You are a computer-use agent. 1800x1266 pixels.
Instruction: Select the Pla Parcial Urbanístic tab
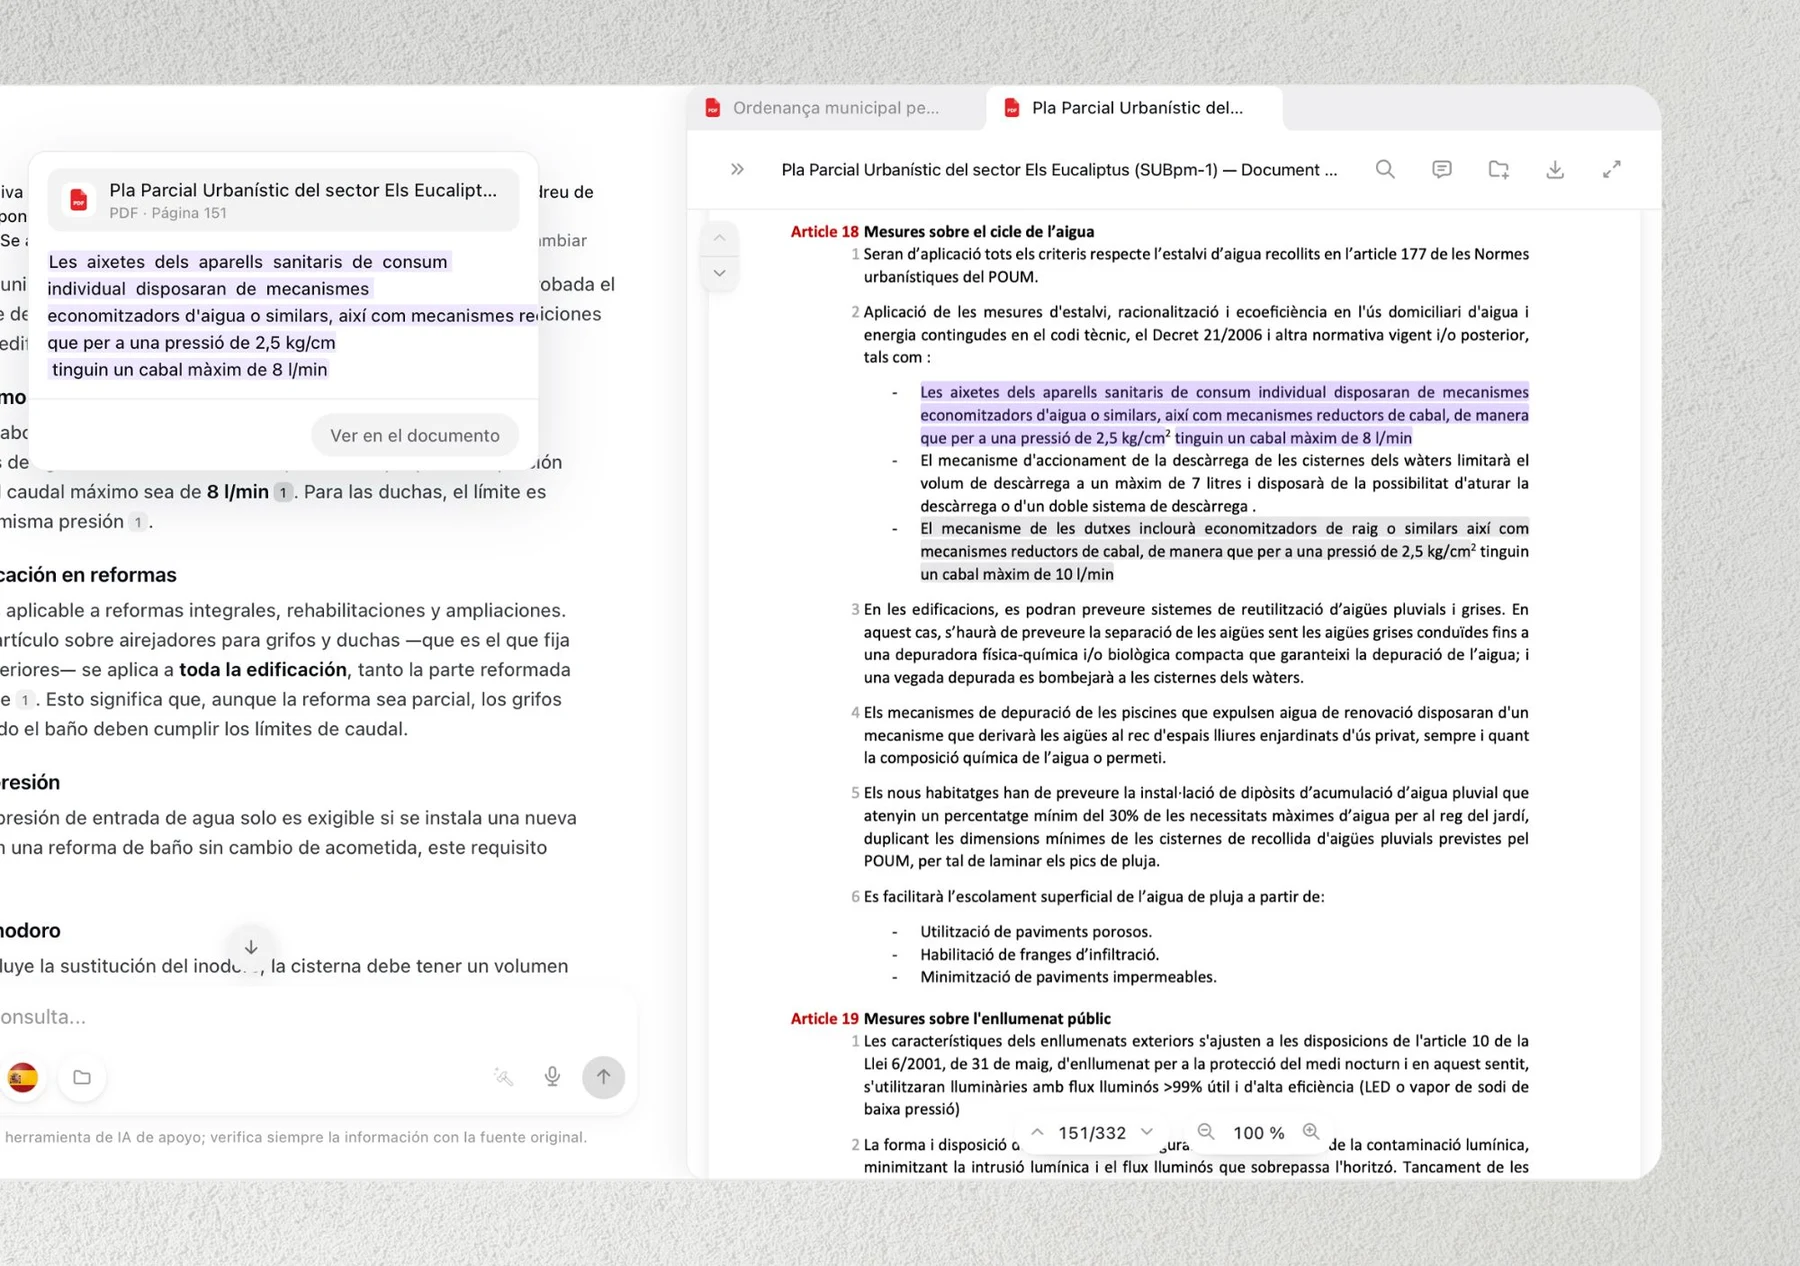click(1134, 108)
